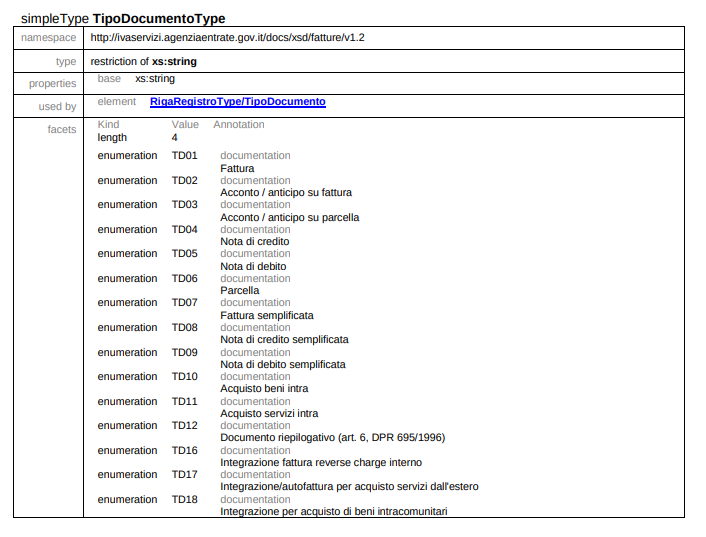Click the TD05 enumeration value
Viewport: 706px width, 537px height.
184,254
